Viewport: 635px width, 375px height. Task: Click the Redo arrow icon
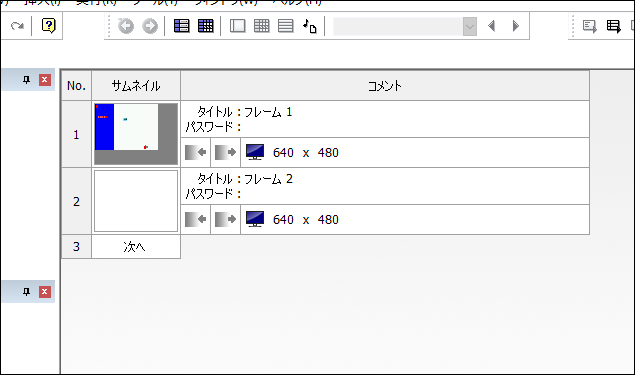[x=17, y=26]
